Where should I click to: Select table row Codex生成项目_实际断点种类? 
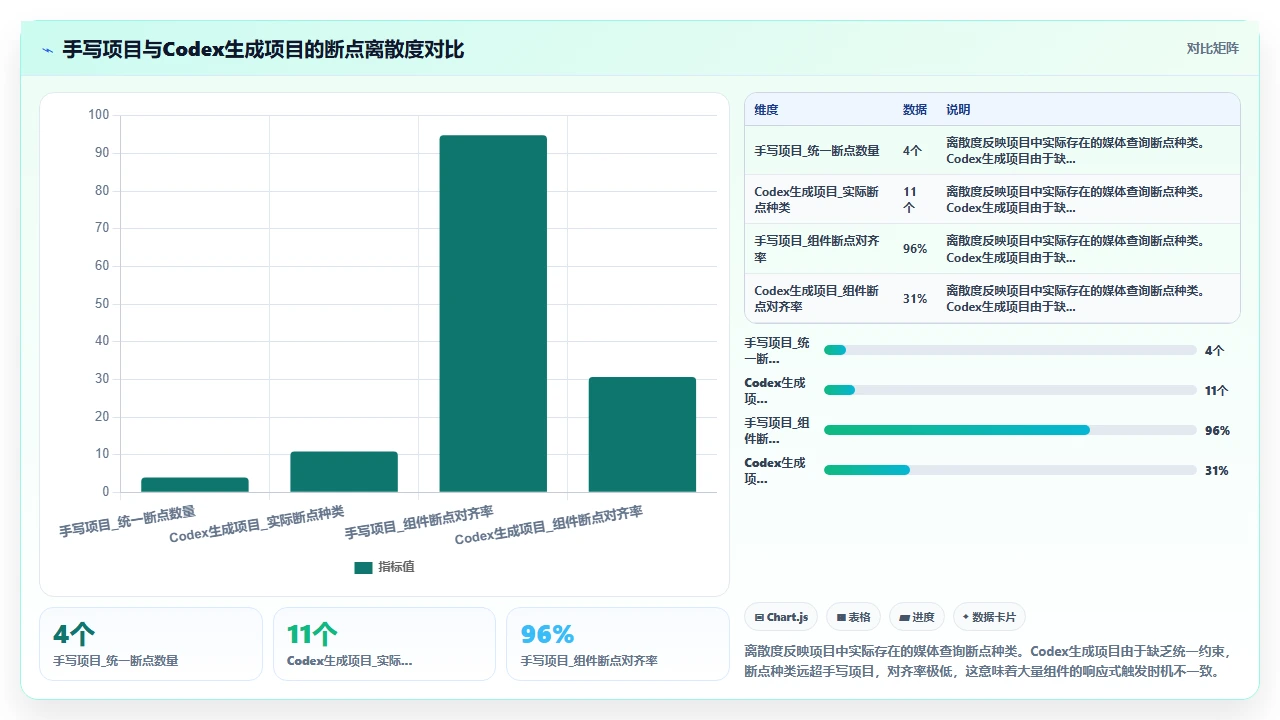[x=992, y=199]
